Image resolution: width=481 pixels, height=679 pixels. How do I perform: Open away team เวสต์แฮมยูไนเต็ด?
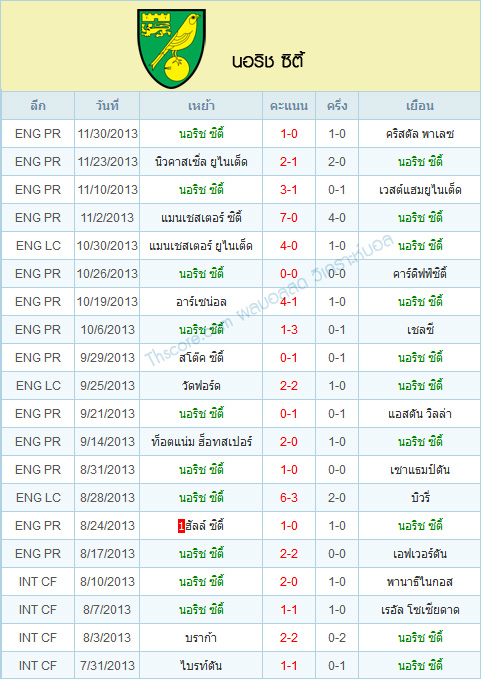(x=420, y=190)
